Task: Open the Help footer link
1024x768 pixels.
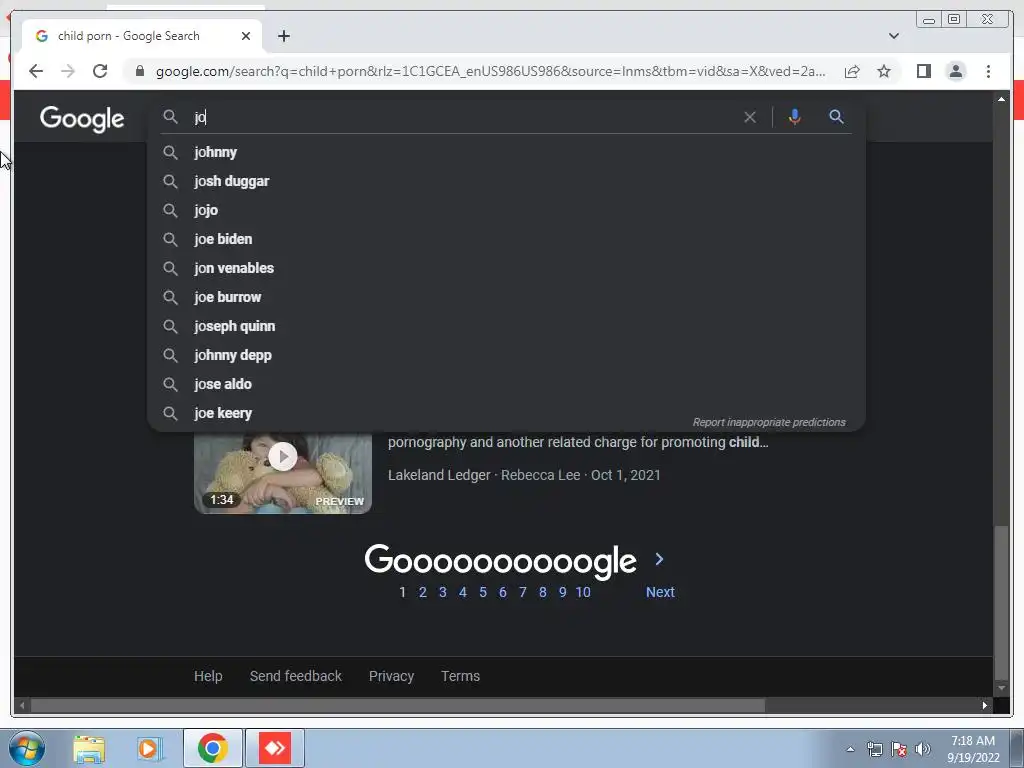Action: coord(208,676)
